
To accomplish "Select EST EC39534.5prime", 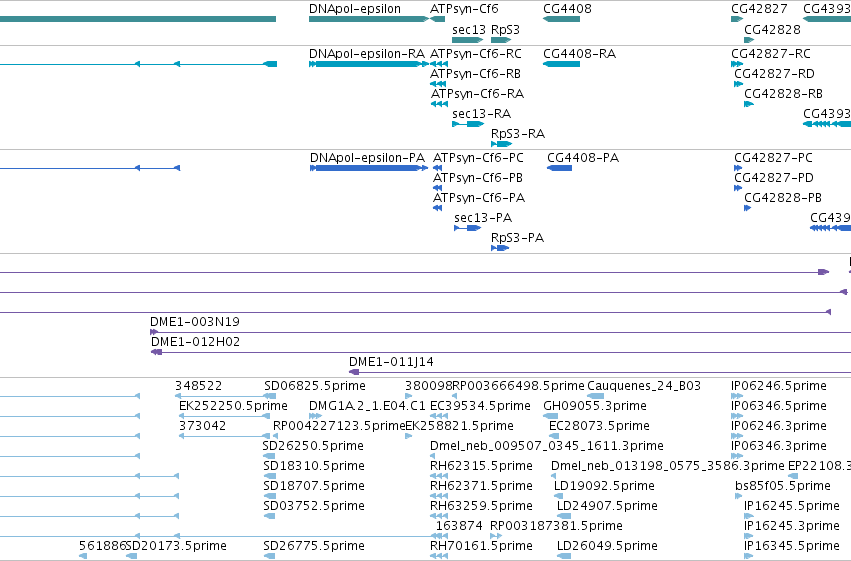I will pos(439,417).
